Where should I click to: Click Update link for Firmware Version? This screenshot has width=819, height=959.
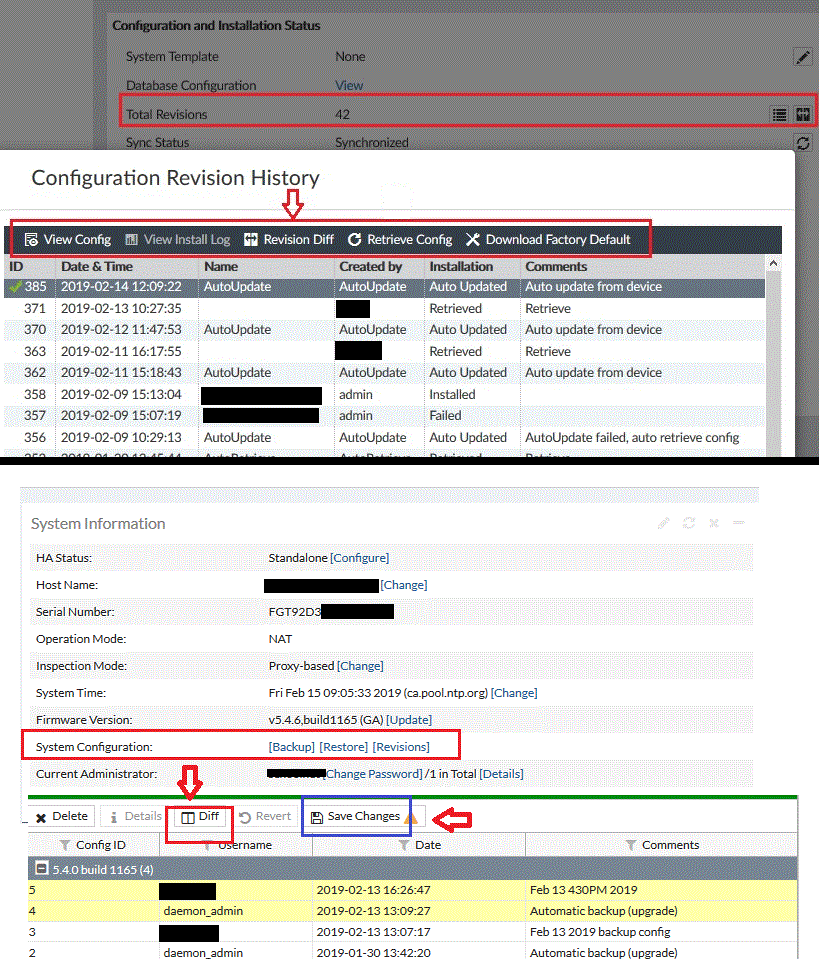point(409,720)
